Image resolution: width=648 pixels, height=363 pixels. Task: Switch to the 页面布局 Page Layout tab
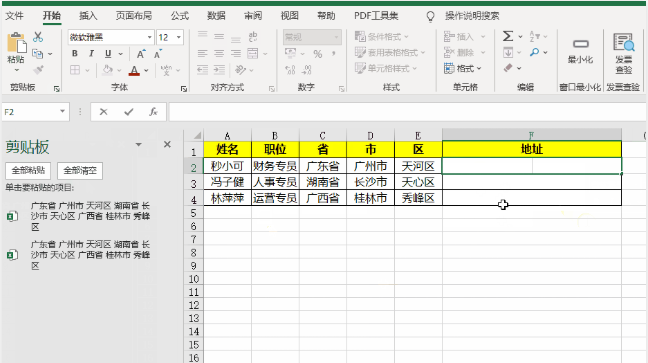tap(133, 16)
